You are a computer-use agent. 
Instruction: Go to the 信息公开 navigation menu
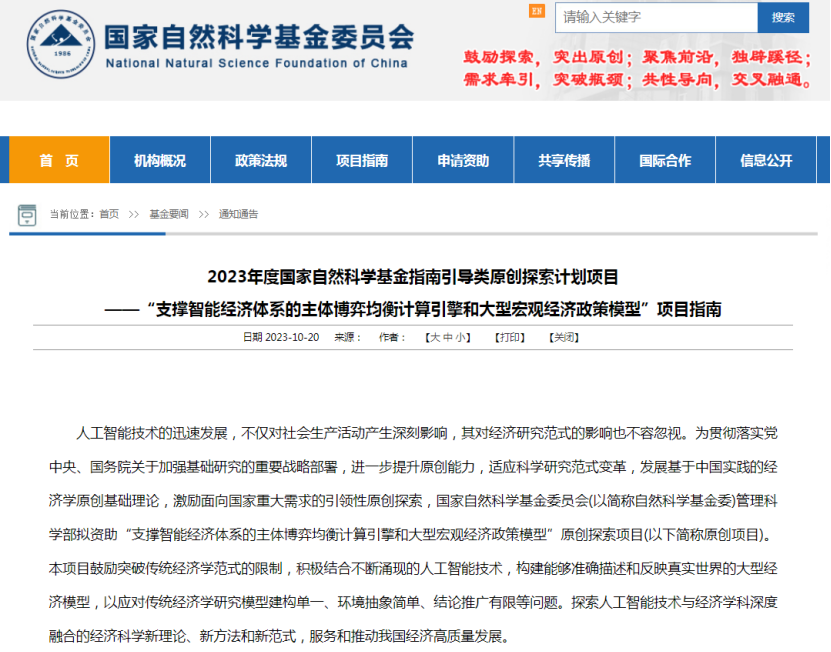coord(766,160)
